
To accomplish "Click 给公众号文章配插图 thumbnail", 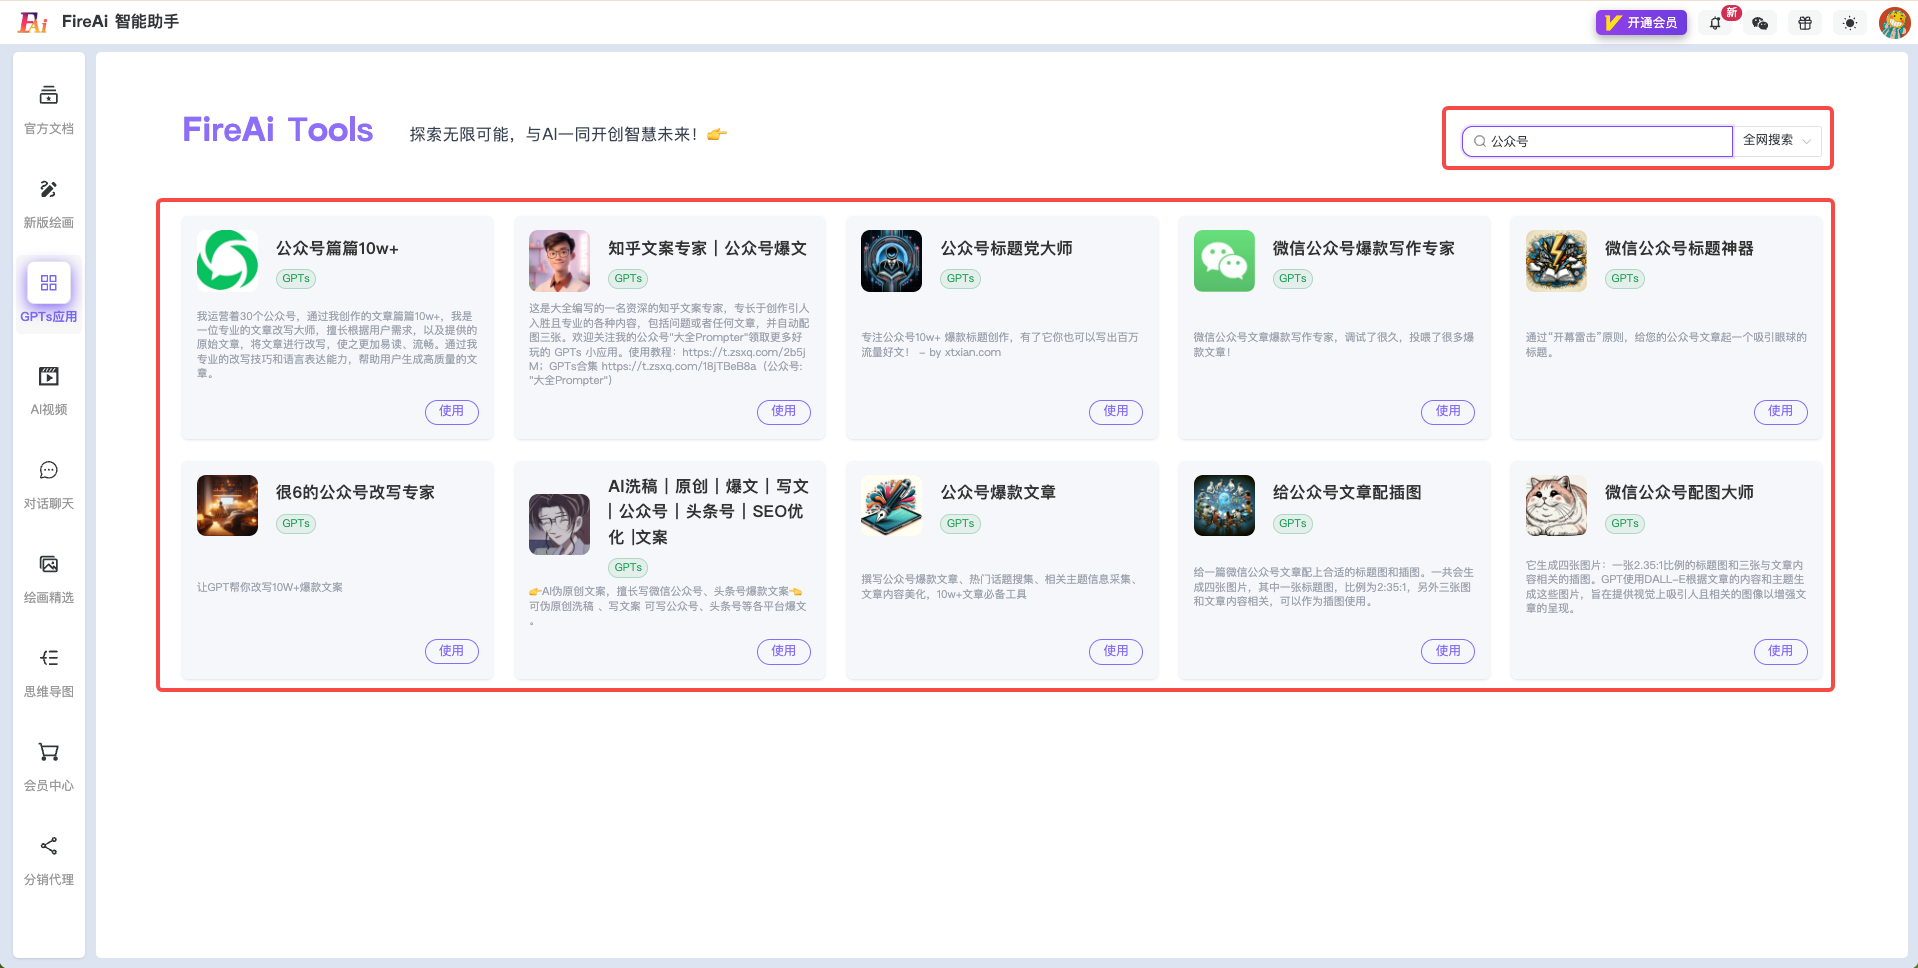I will click(1224, 505).
